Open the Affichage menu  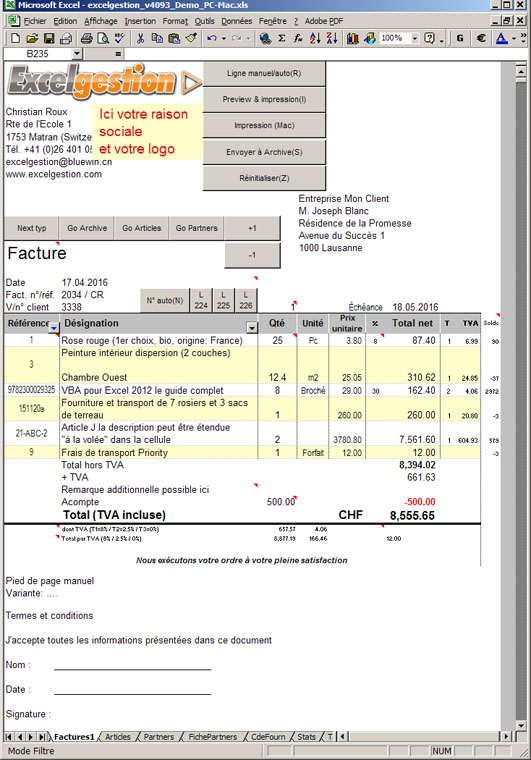(101, 21)
